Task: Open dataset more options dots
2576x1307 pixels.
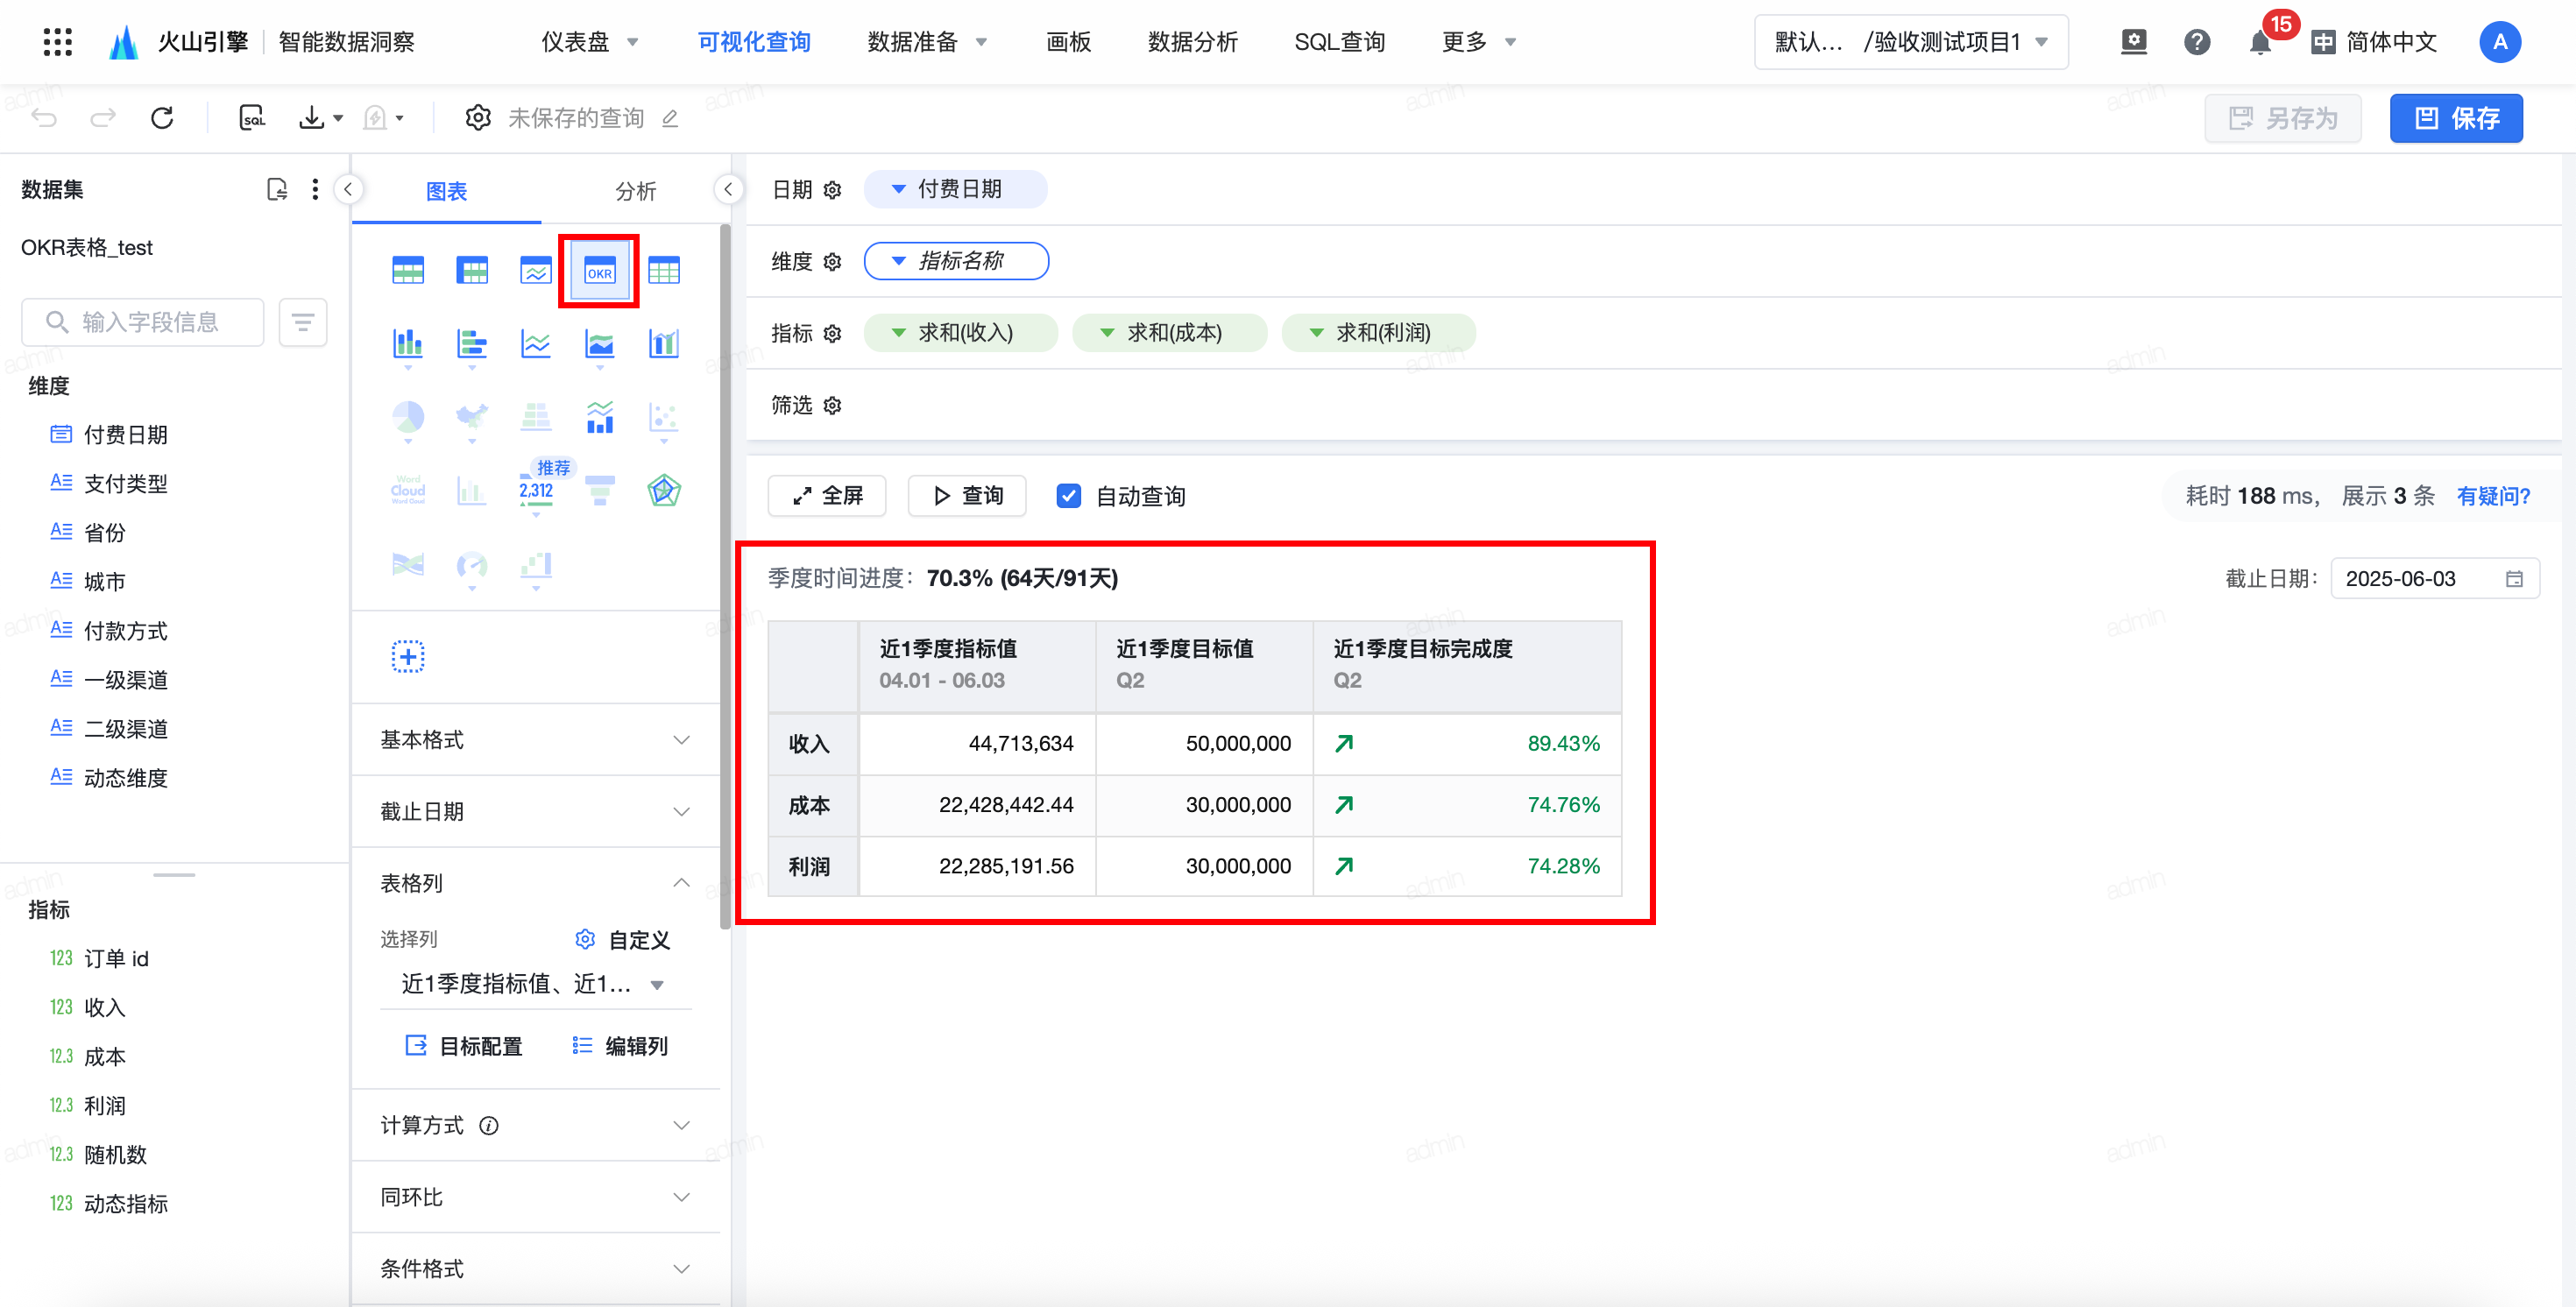Action: click(315, 189)
